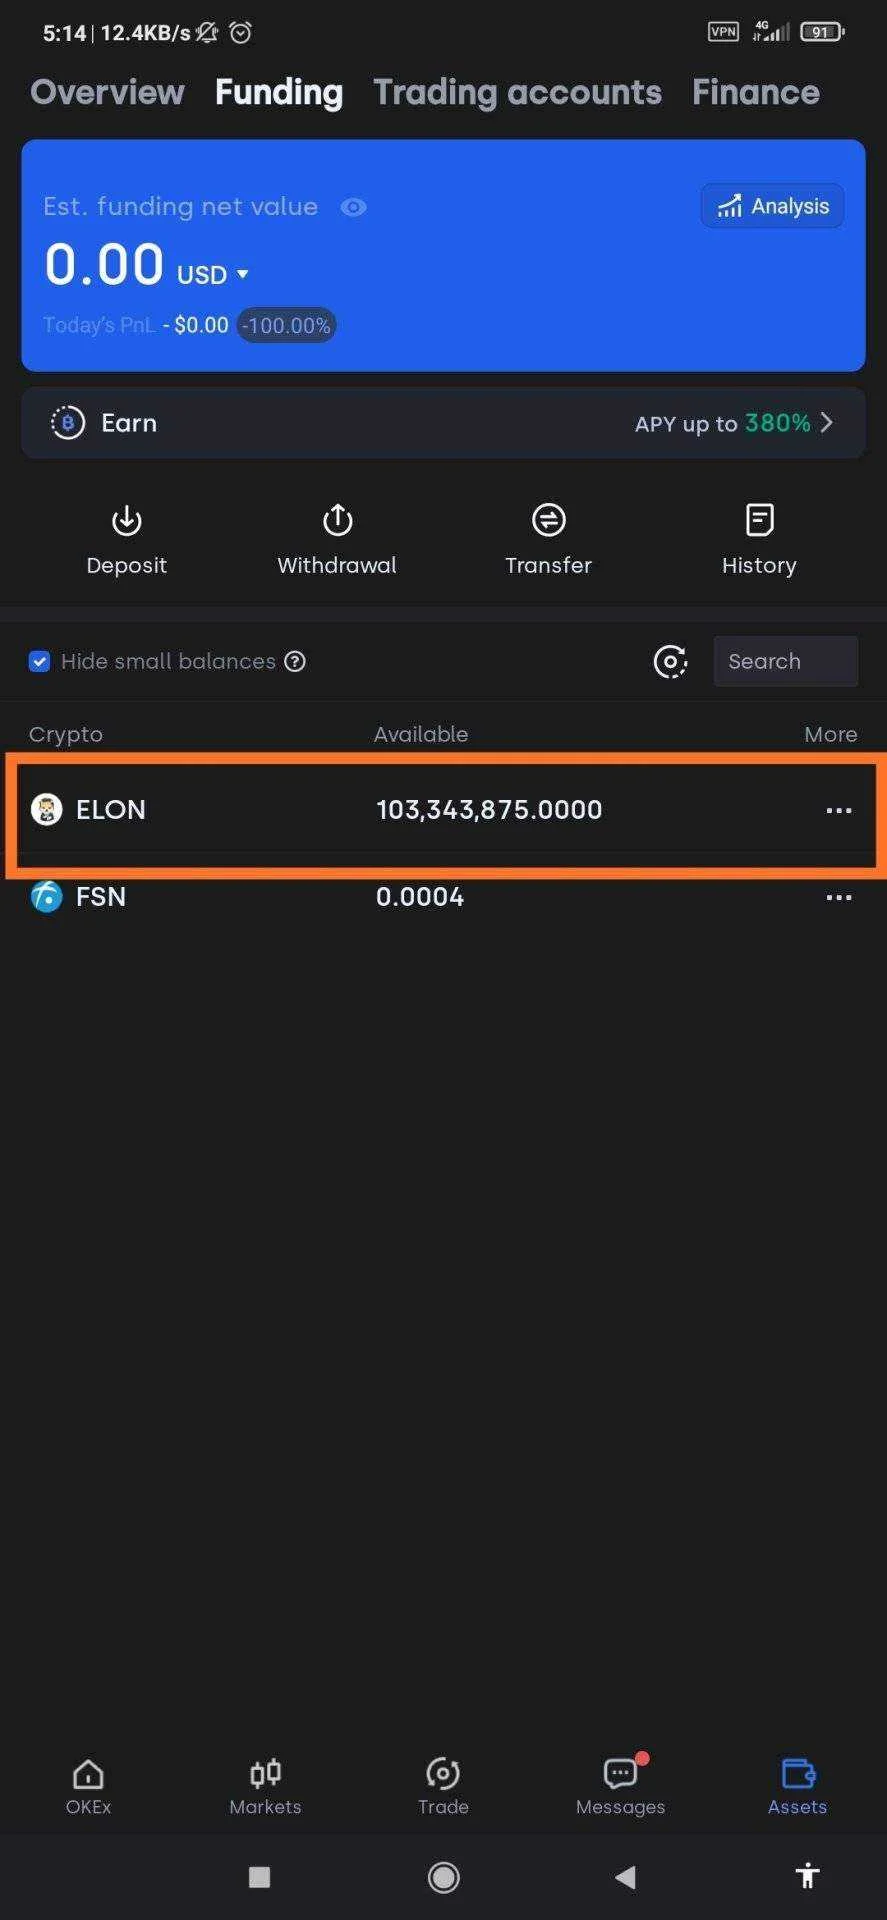Tap the Est. funding net value label
887x1920 pixels.
(180, 207)
